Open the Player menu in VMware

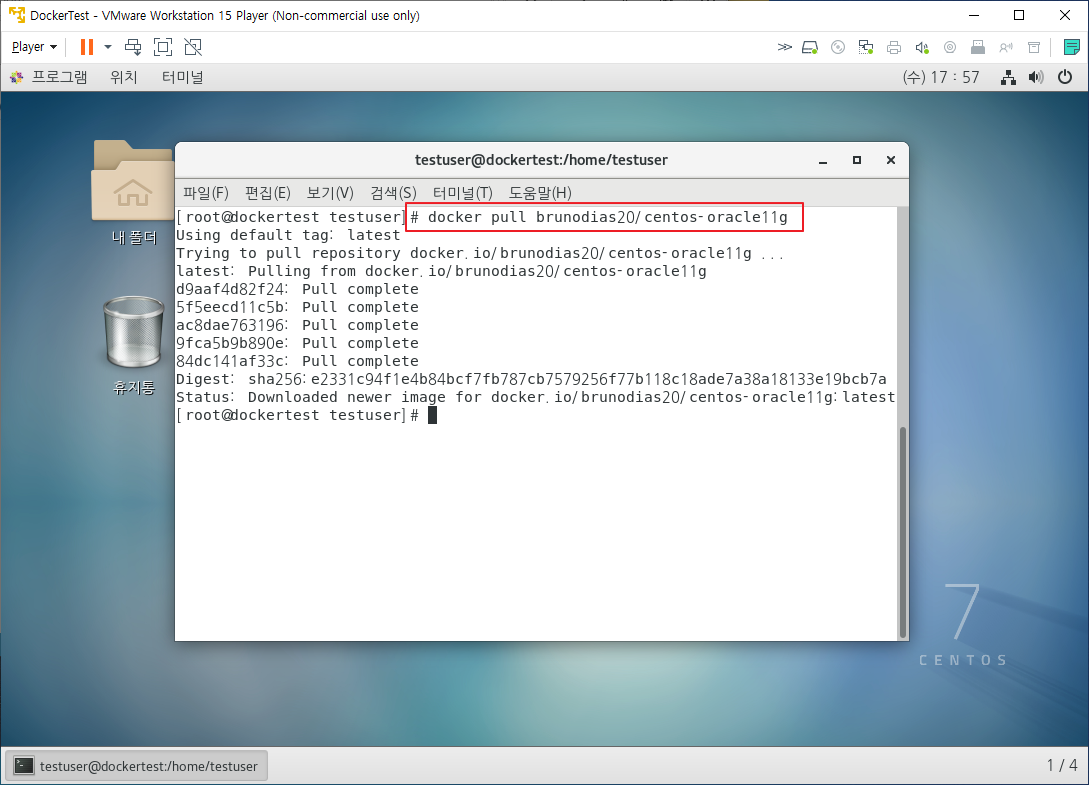34,47
